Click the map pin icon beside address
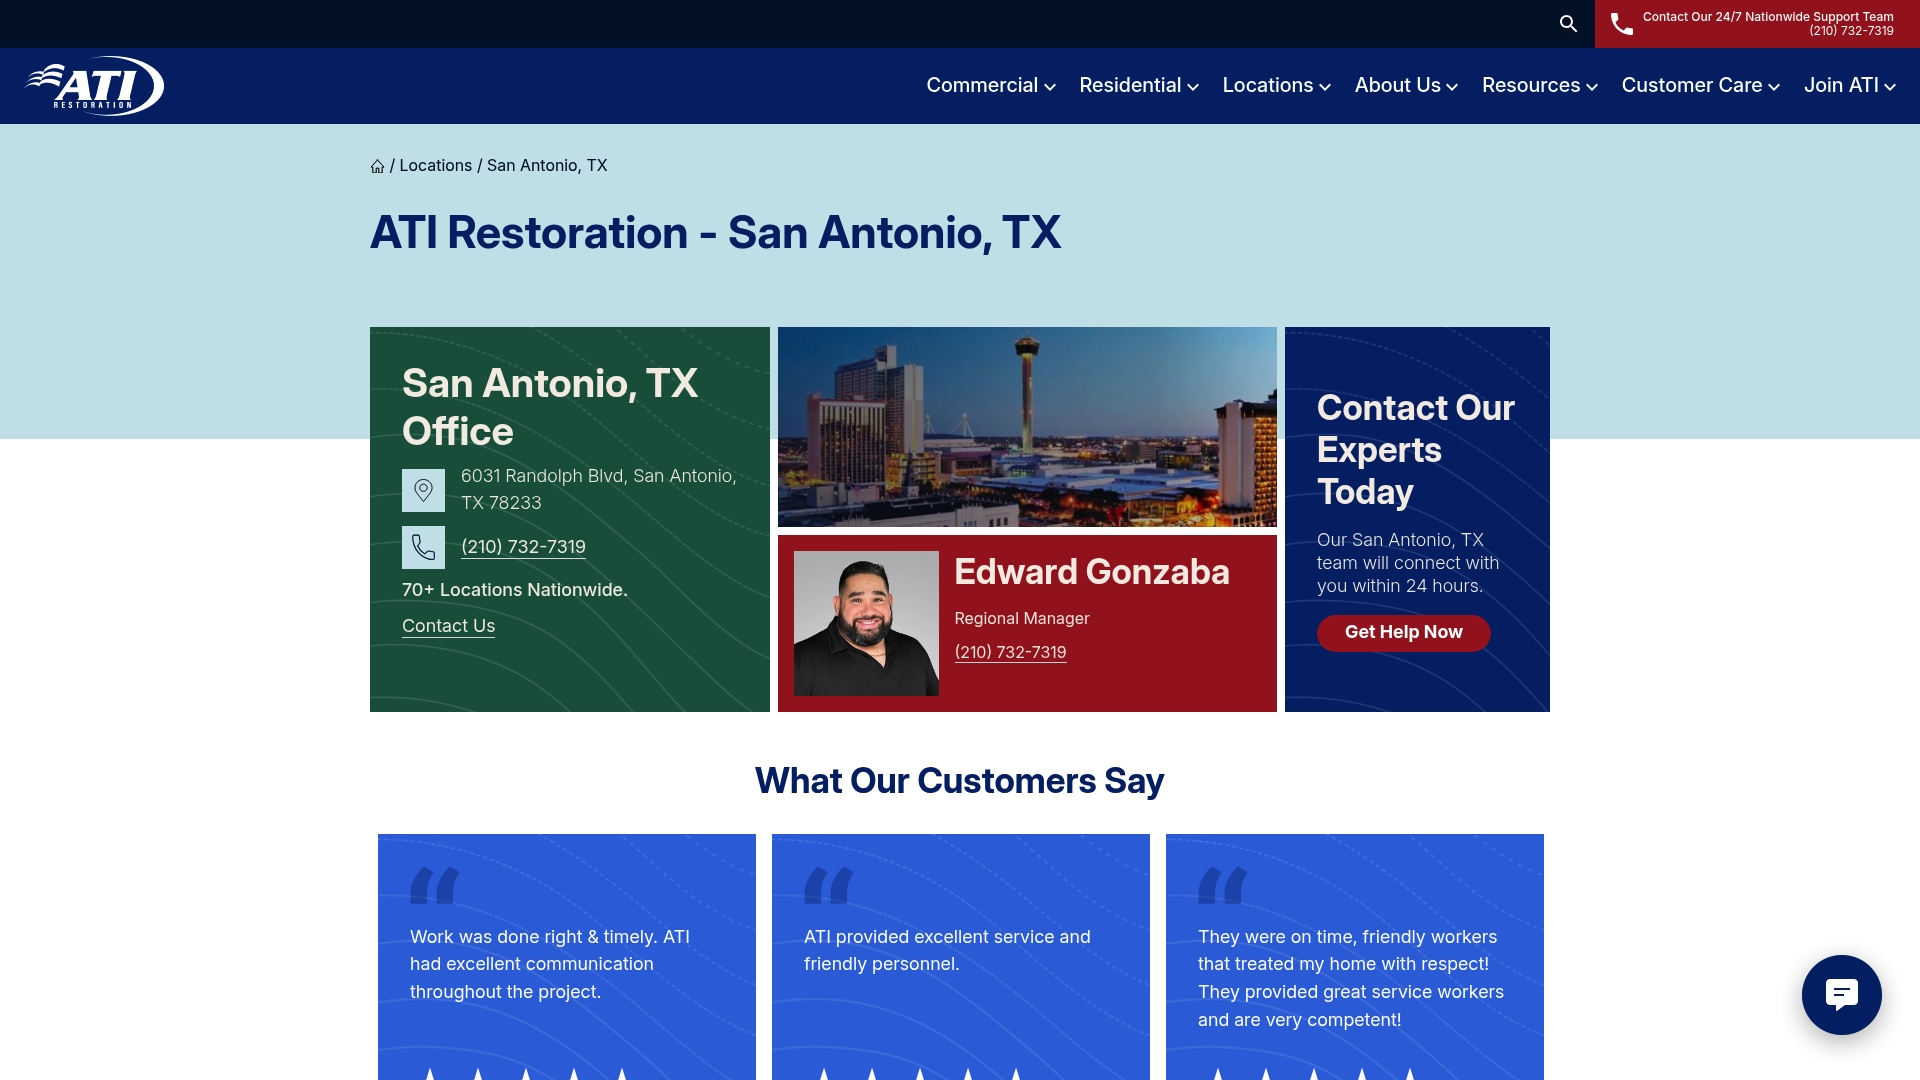Screen dimensions: 1920x1080 (x=423, y=491)
